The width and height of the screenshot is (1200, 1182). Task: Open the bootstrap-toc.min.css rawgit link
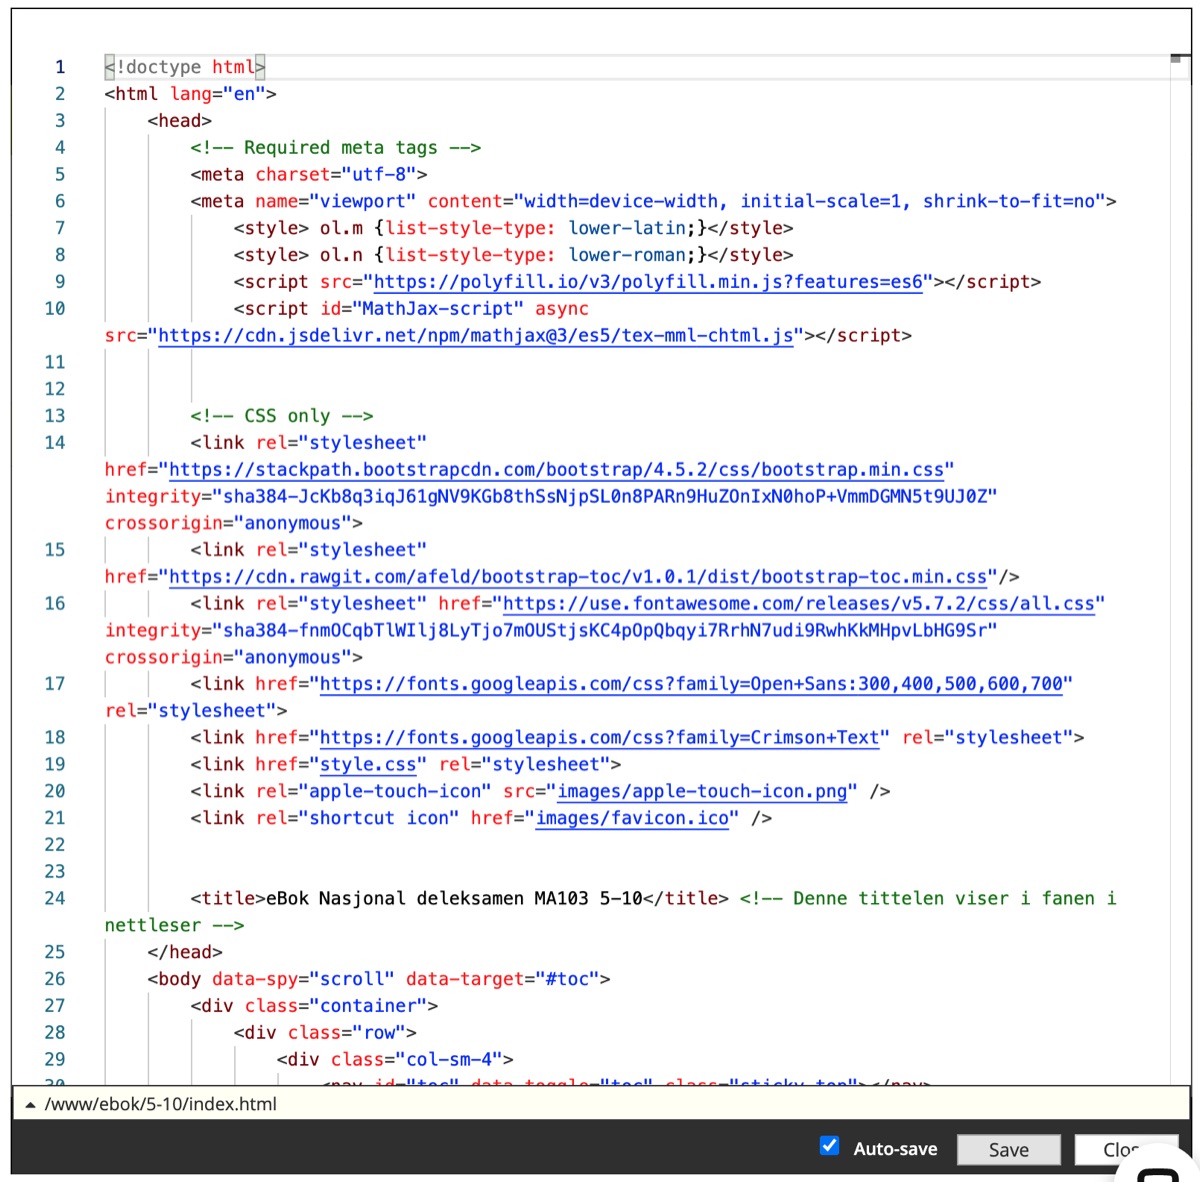click(578, 577)
